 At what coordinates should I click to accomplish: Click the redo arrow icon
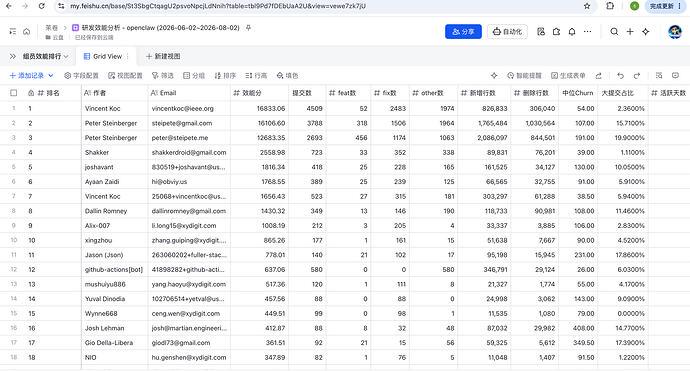(x=637, y=76)
